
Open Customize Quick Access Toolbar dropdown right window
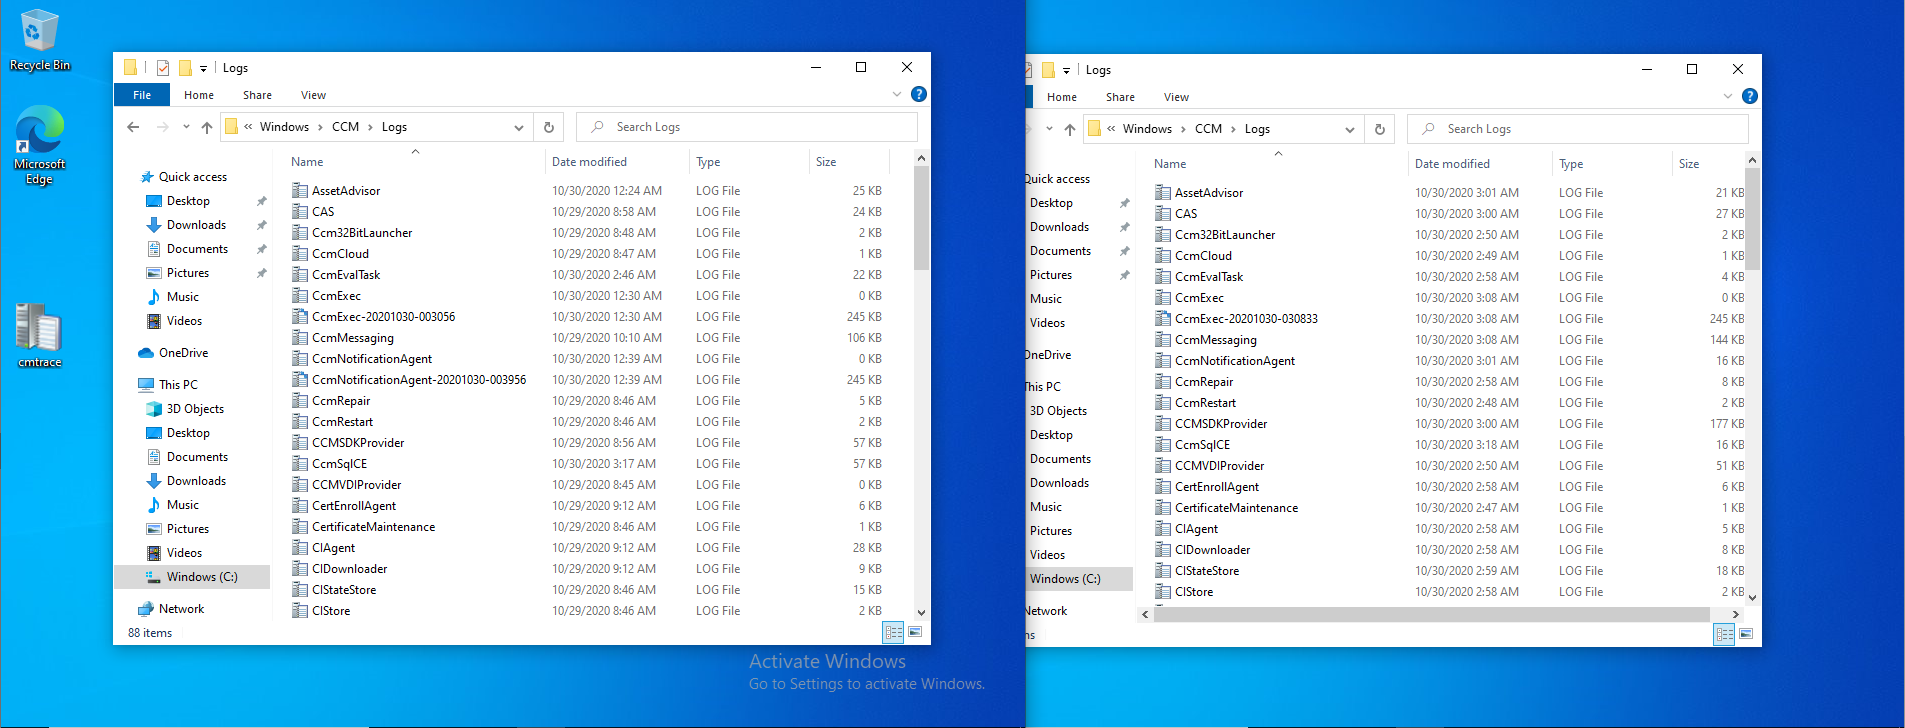[1066, 71]
